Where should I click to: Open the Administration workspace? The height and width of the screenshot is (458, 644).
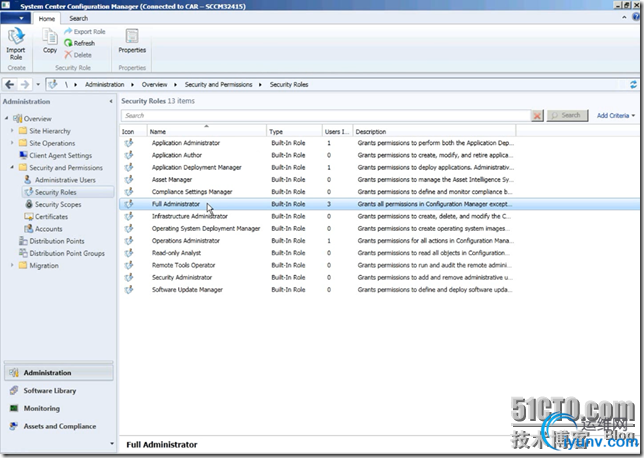[x=59, y=373]
